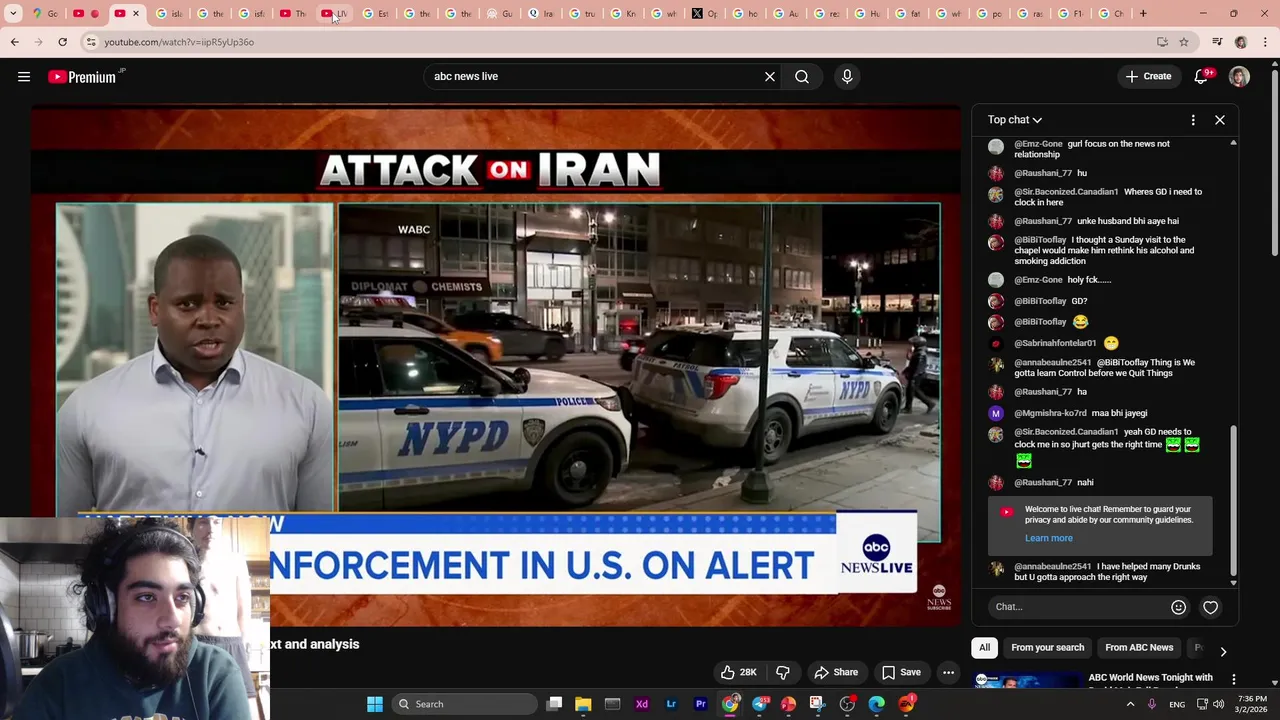Open more actions menu below video

tap(948, 672)
